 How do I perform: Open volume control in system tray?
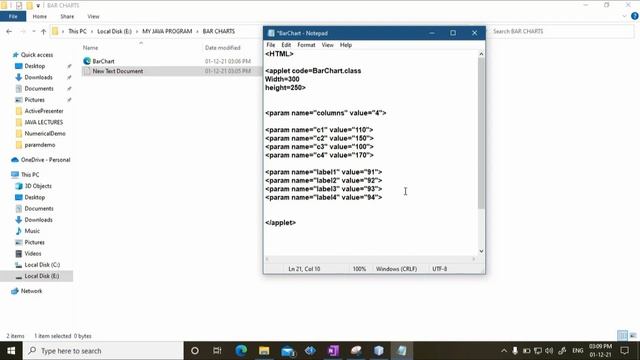pyautogui.click(x=549, y=351)
